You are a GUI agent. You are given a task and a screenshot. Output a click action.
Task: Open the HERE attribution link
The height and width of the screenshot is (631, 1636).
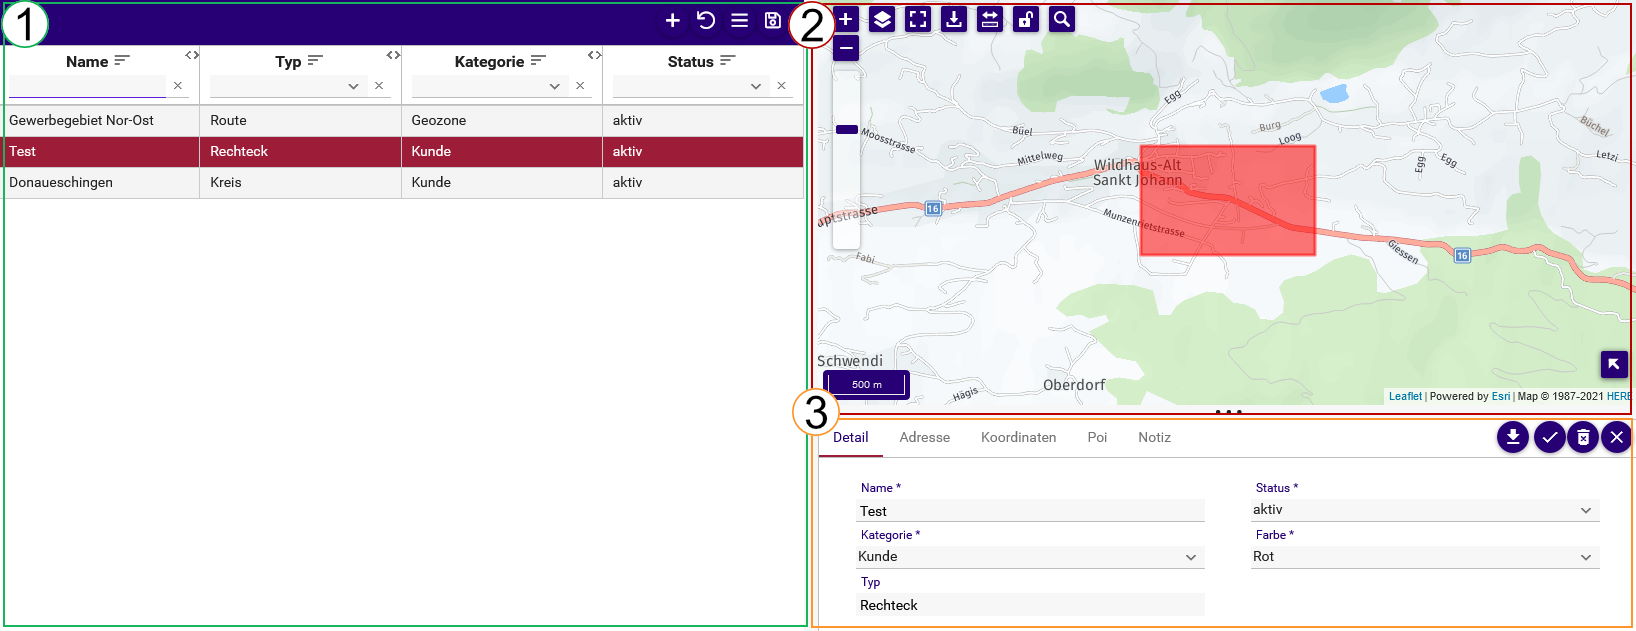[1618, 396]
